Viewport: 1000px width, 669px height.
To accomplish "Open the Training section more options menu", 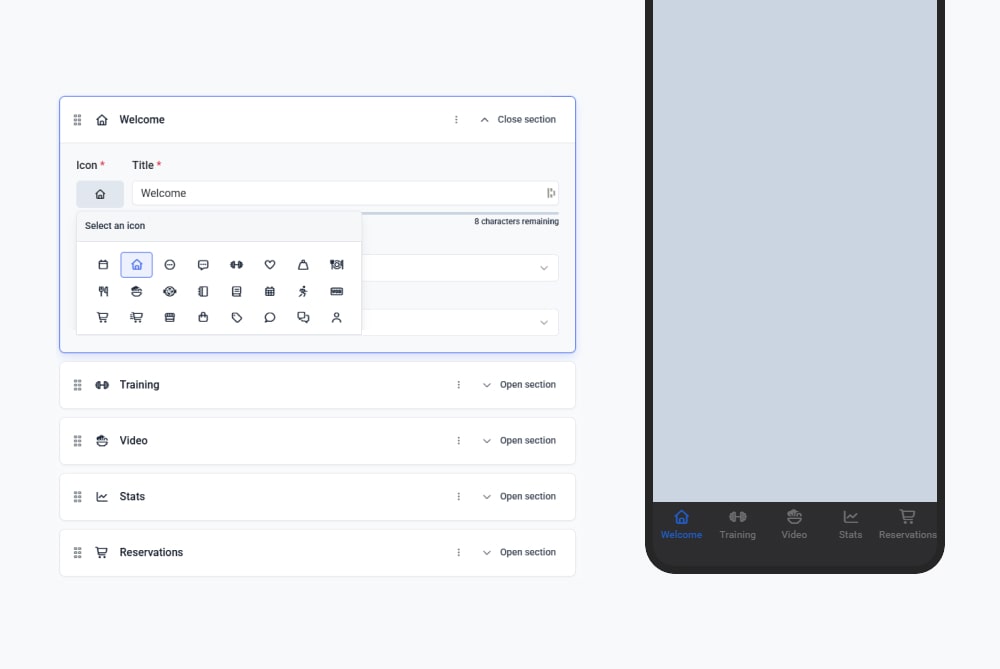I will click(x=459, y=385).
